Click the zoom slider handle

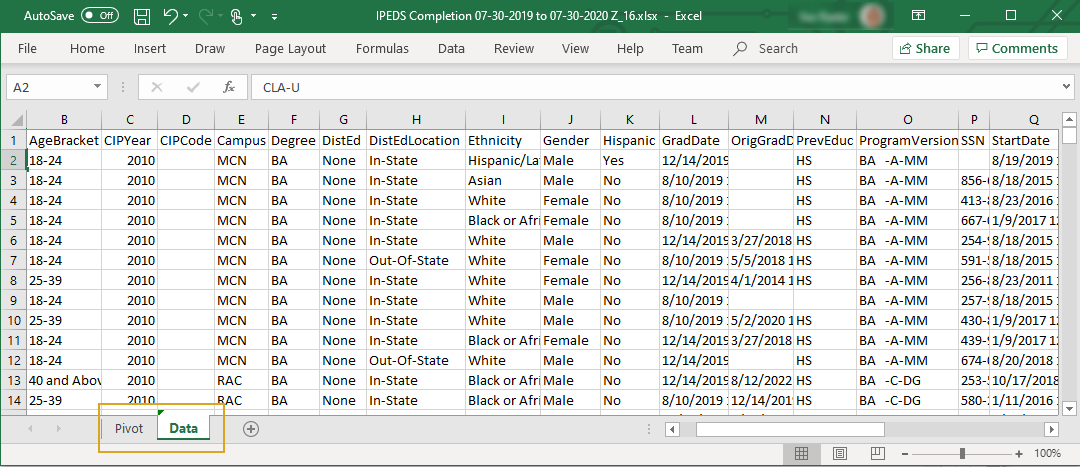point(961,454)
